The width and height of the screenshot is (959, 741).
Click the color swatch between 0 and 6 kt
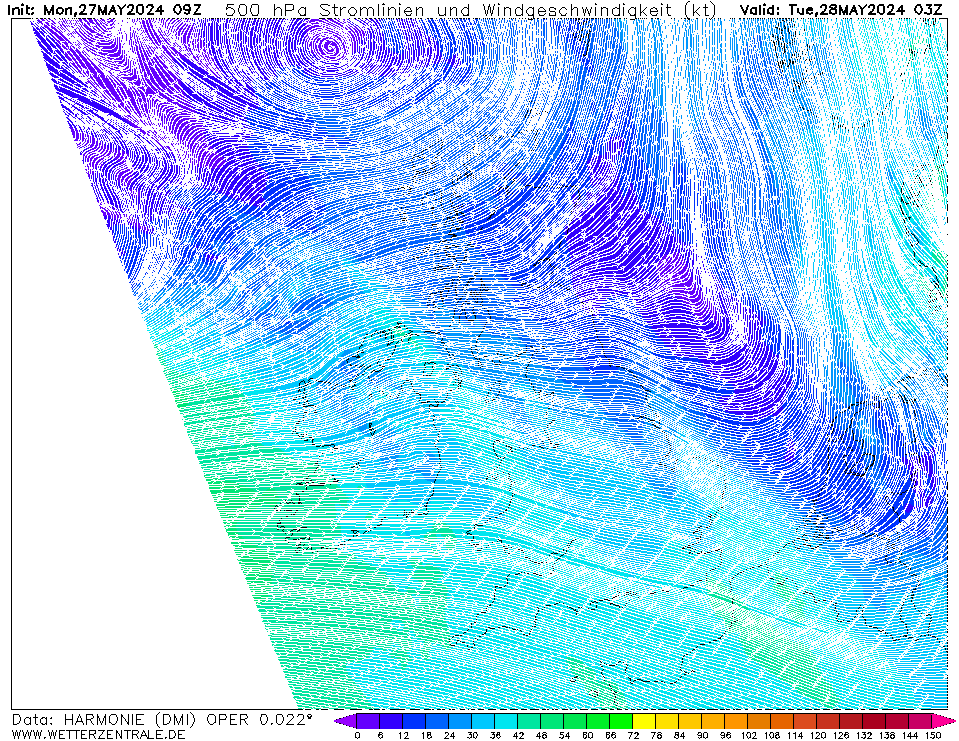pos(369,721)
